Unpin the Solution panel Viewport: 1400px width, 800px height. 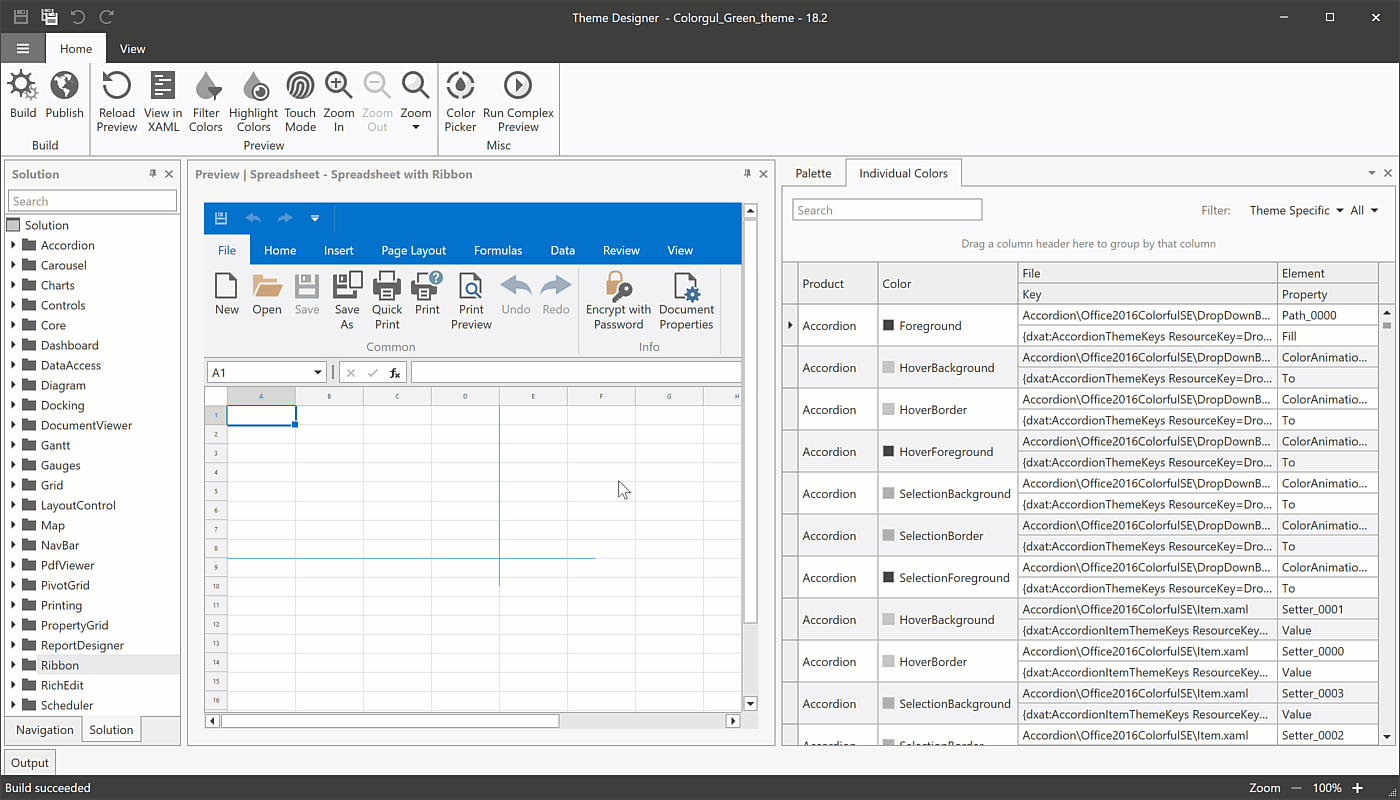coord(154,173)
